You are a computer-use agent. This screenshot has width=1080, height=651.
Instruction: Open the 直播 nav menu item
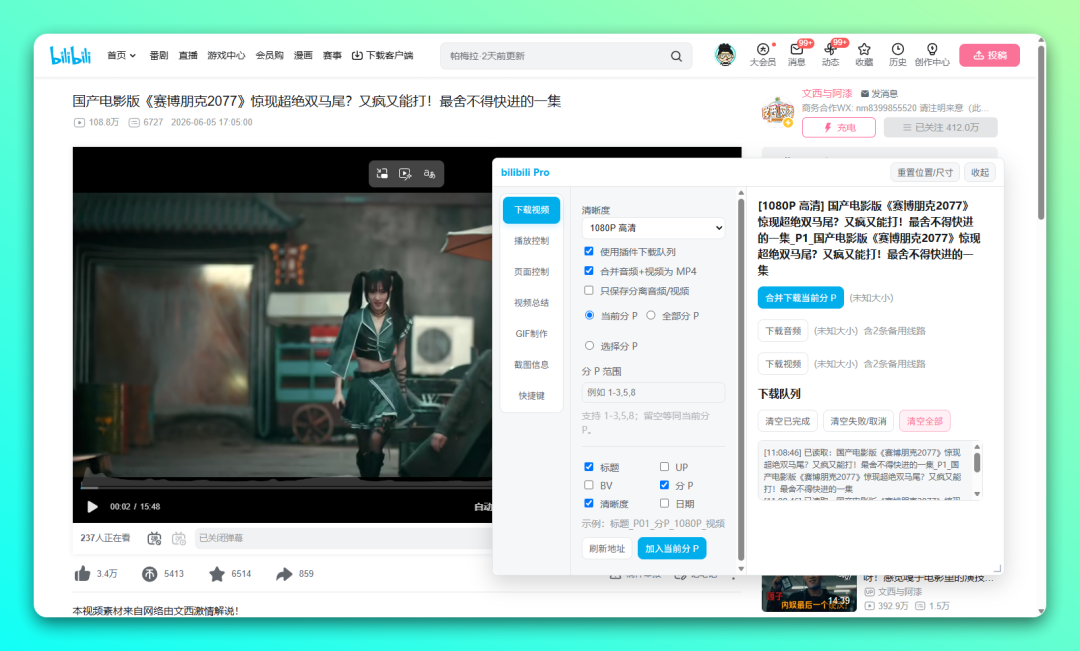(x=188, y=55)
